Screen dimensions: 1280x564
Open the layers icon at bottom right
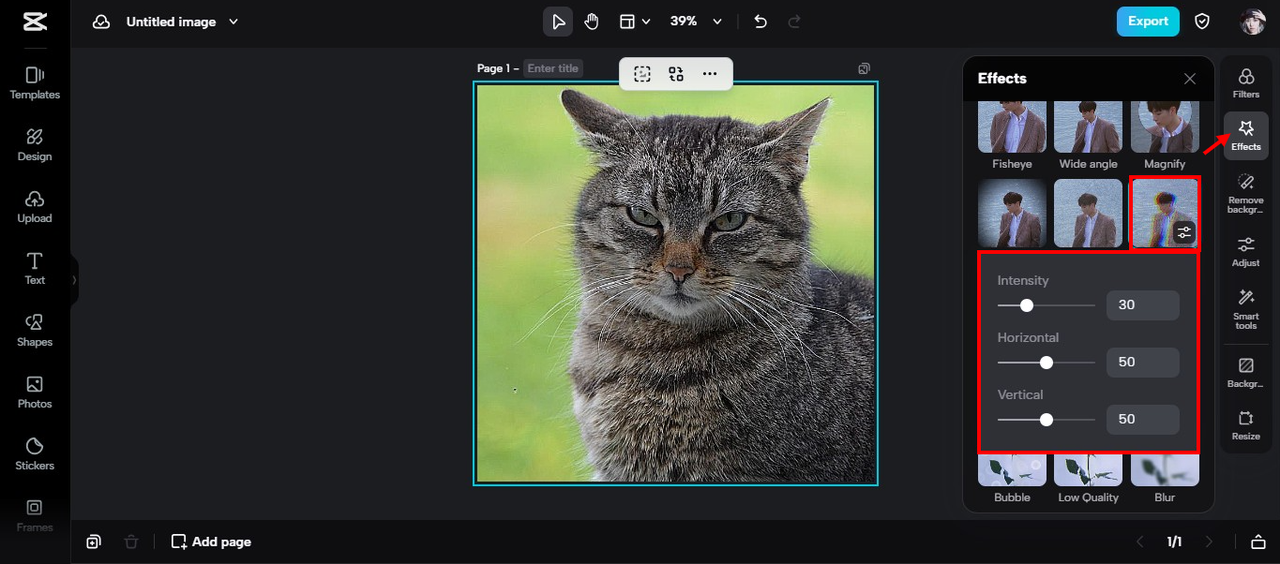[x=1258, y=542]
